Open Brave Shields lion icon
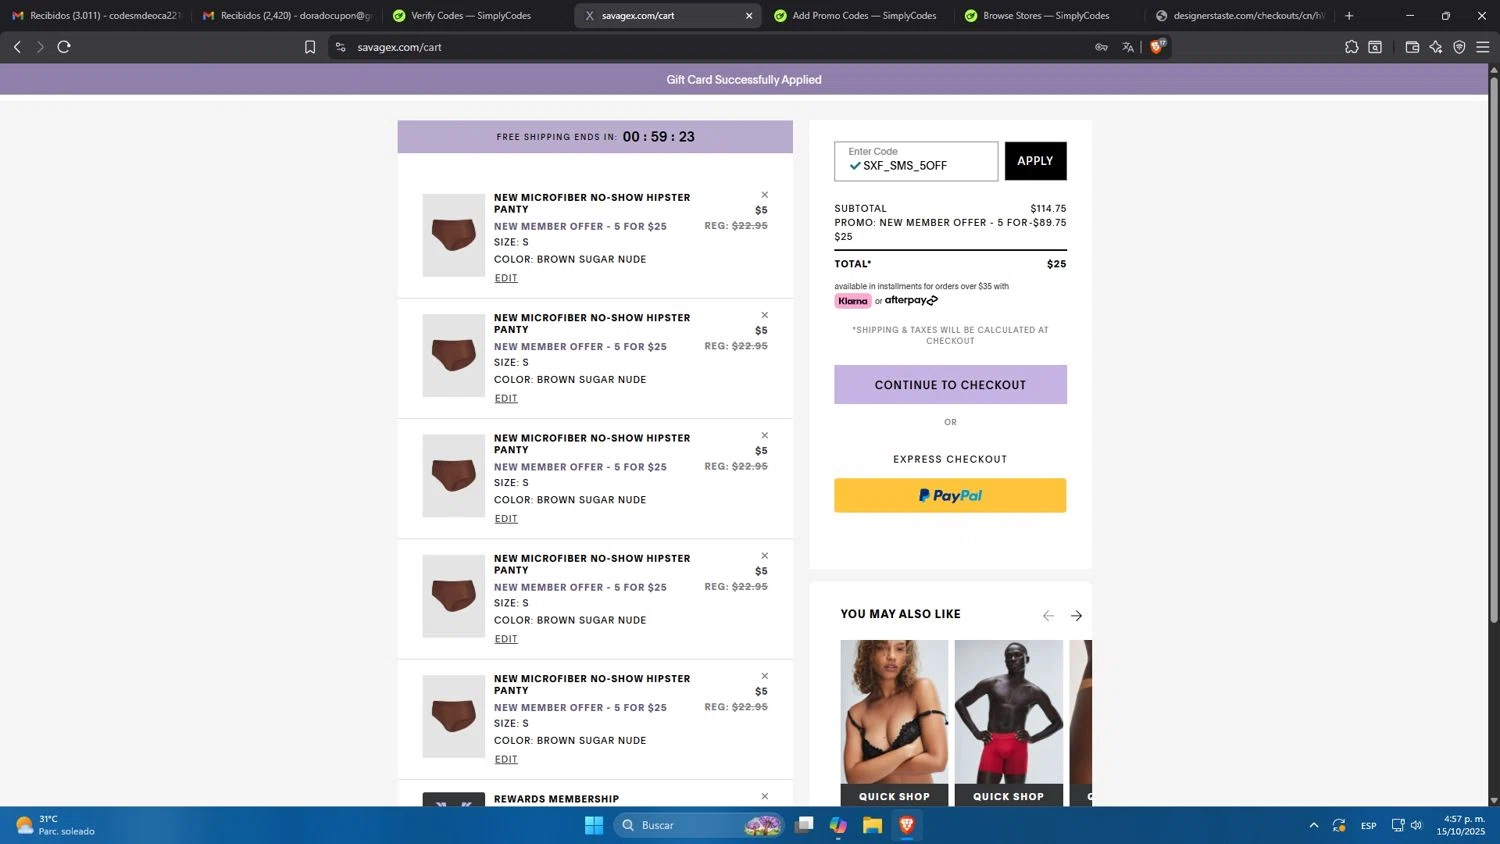 [x=1158, y=46]
